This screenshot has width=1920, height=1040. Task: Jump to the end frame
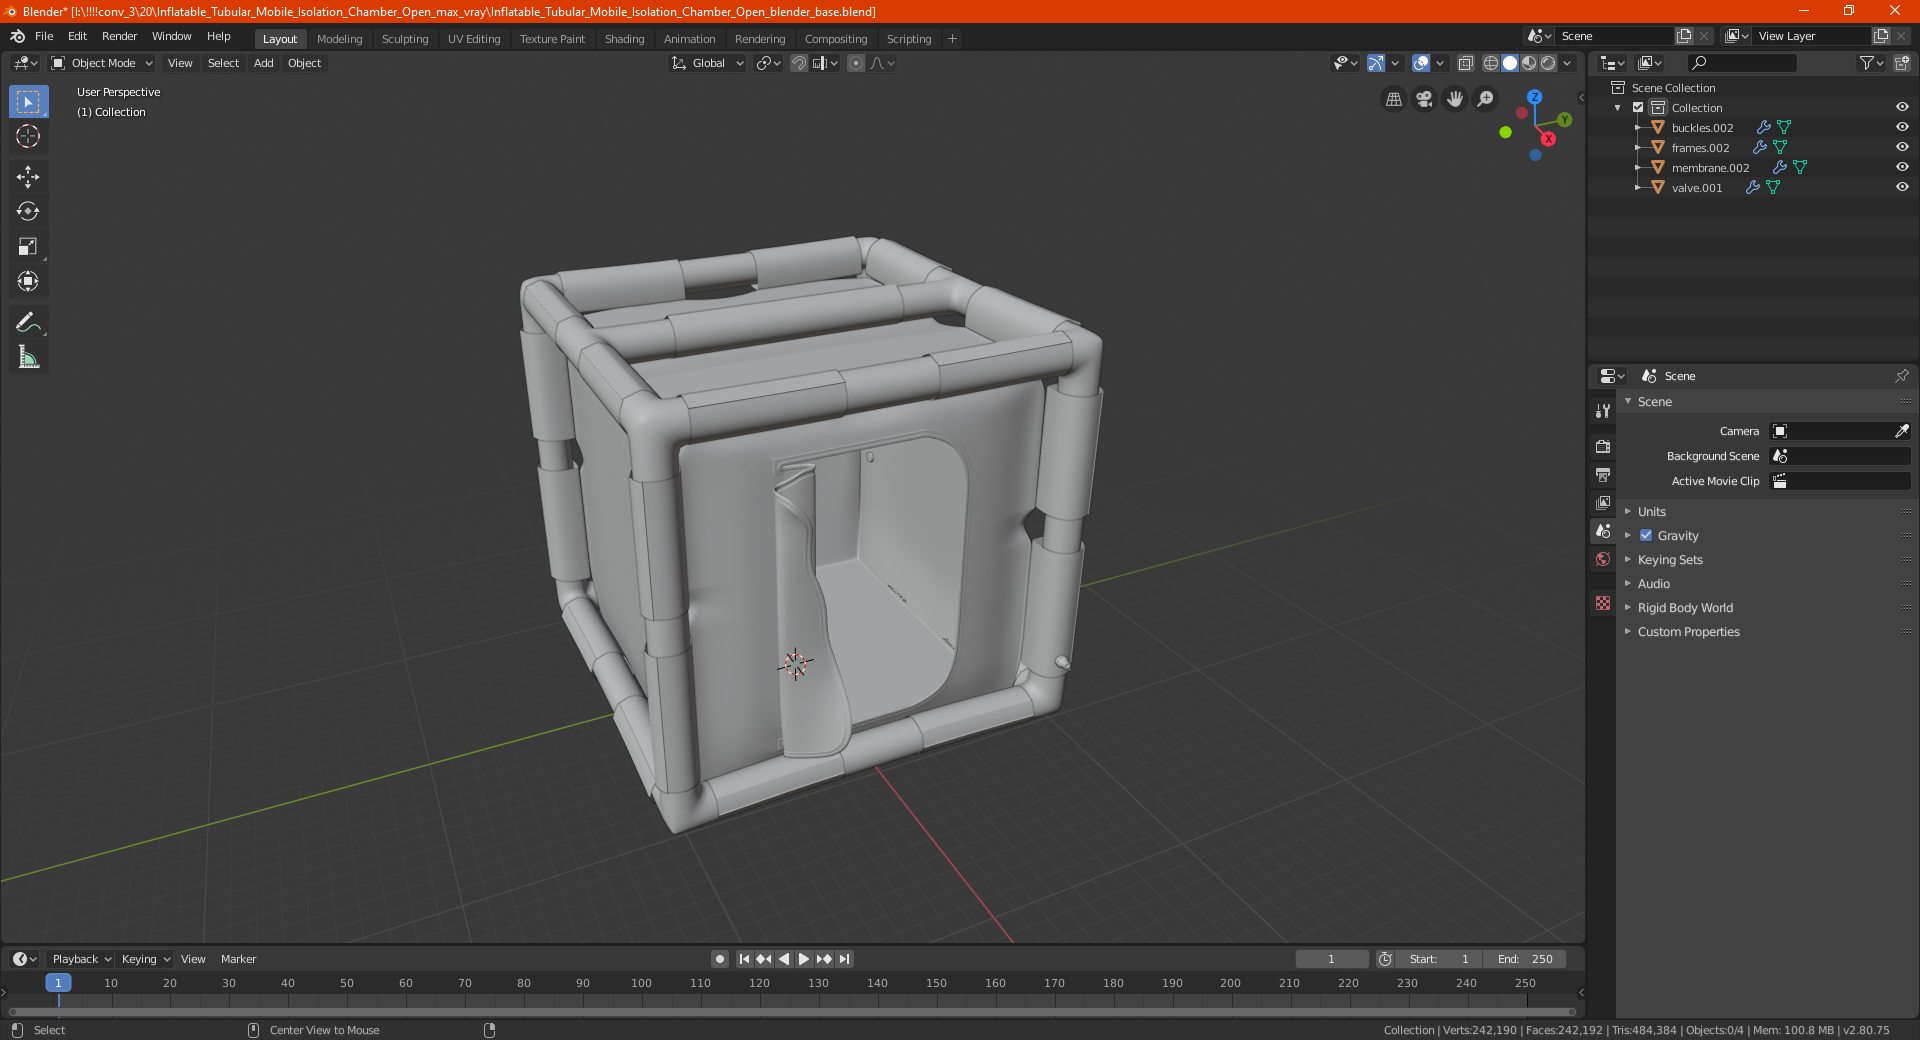(x=844, y=959)
